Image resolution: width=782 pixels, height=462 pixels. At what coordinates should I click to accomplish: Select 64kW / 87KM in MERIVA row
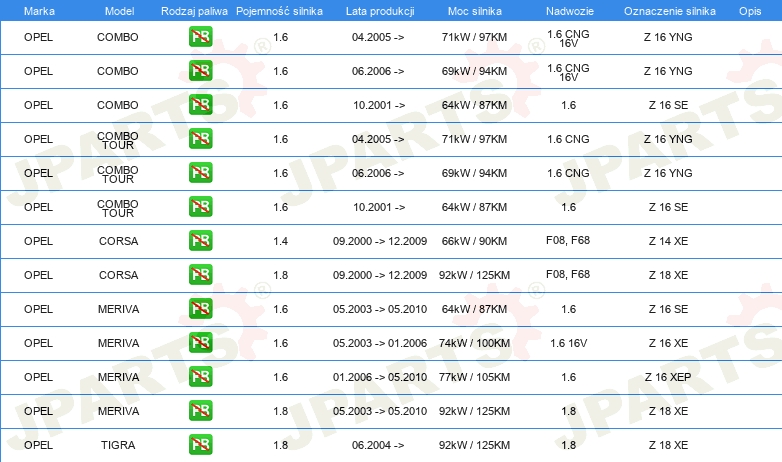coord(474,309)
